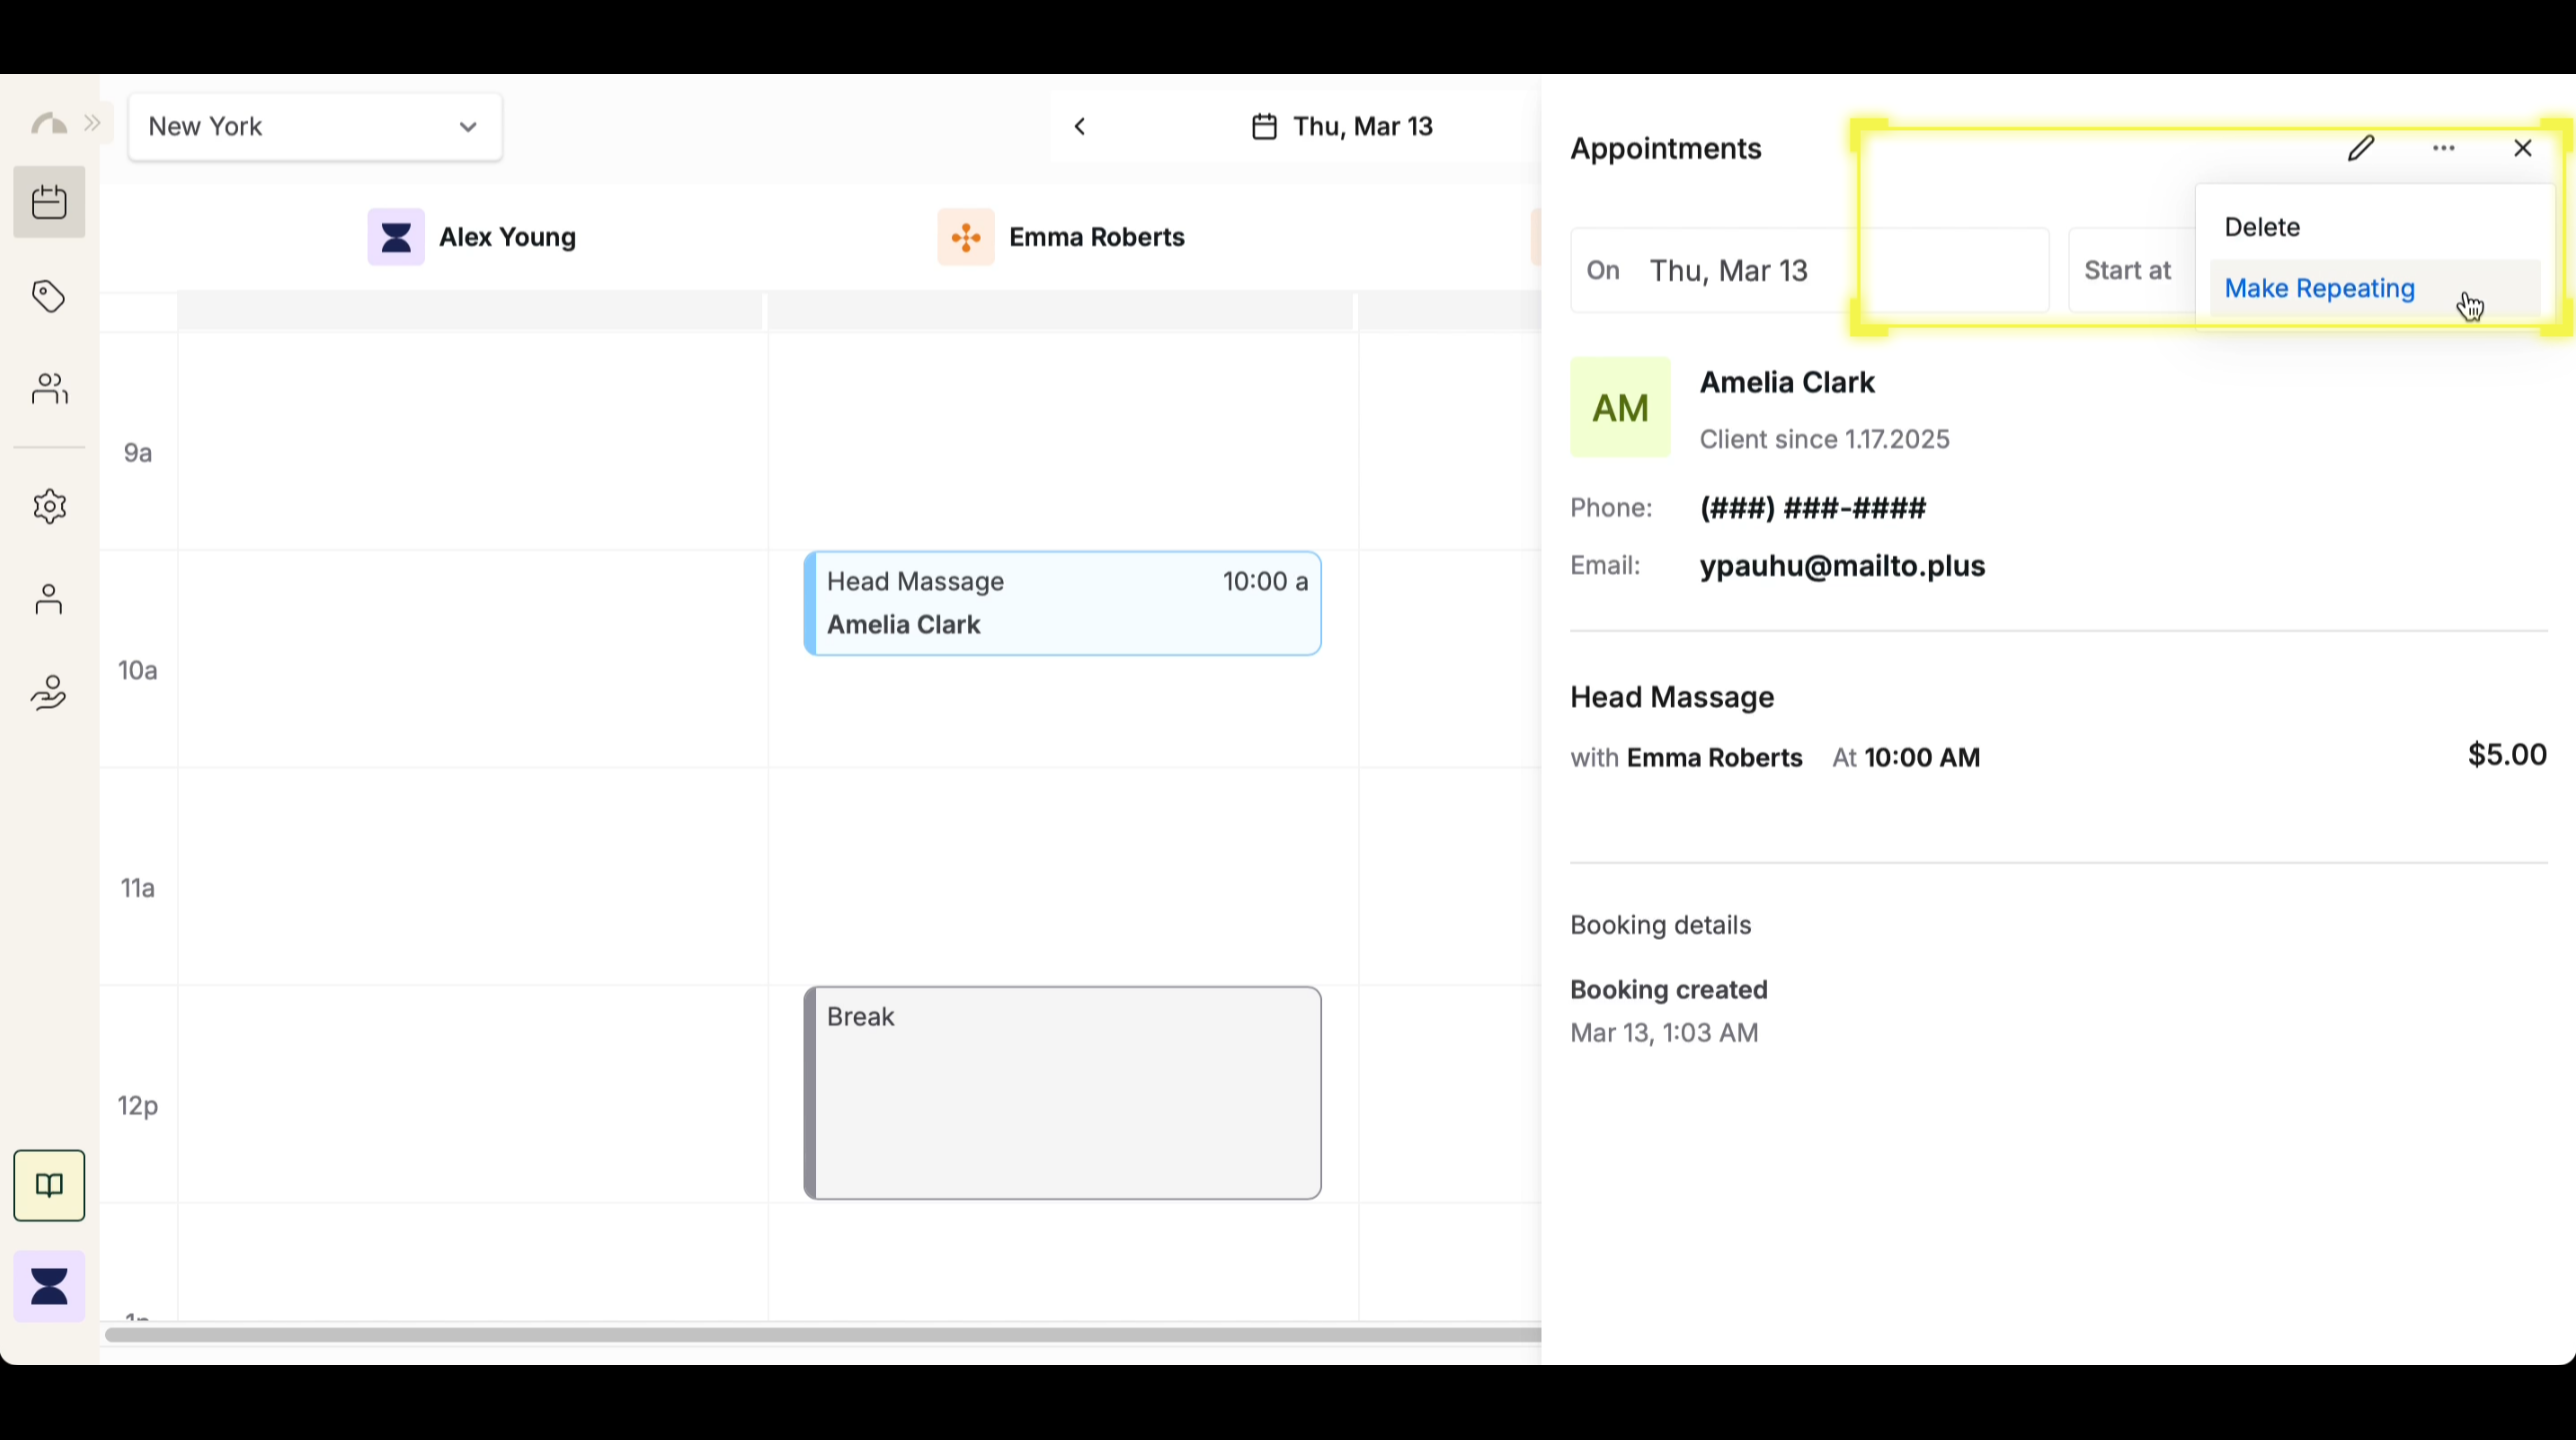Open settings gear in sidebar
The image size is (2576, 1440).
pyautogui.click(x=49, y=507)
